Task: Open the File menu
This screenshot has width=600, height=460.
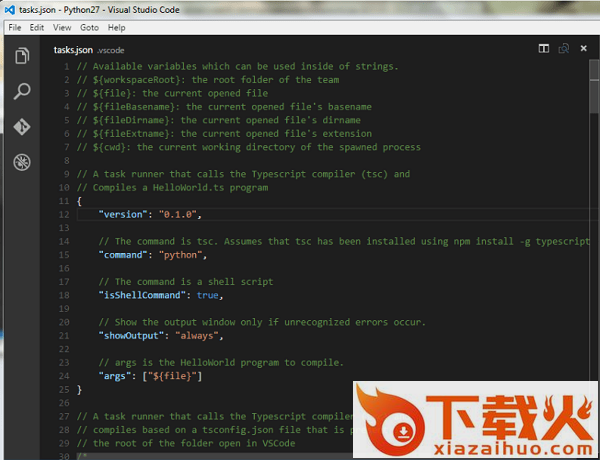Action: (x=15, y=28)
